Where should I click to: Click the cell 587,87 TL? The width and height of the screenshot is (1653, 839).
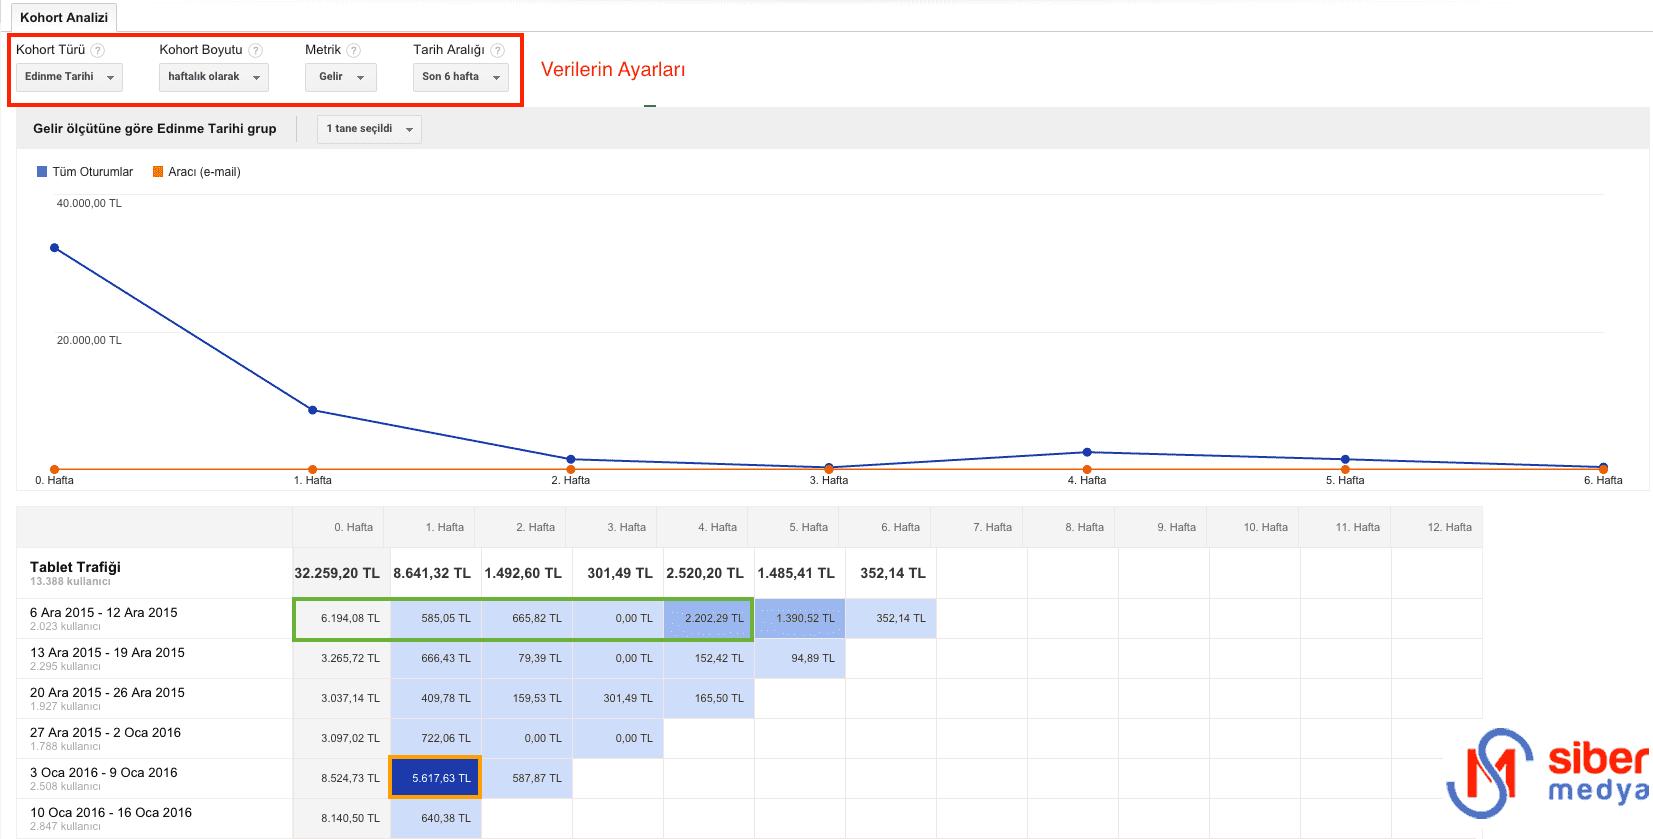click(x=527, y=778)
